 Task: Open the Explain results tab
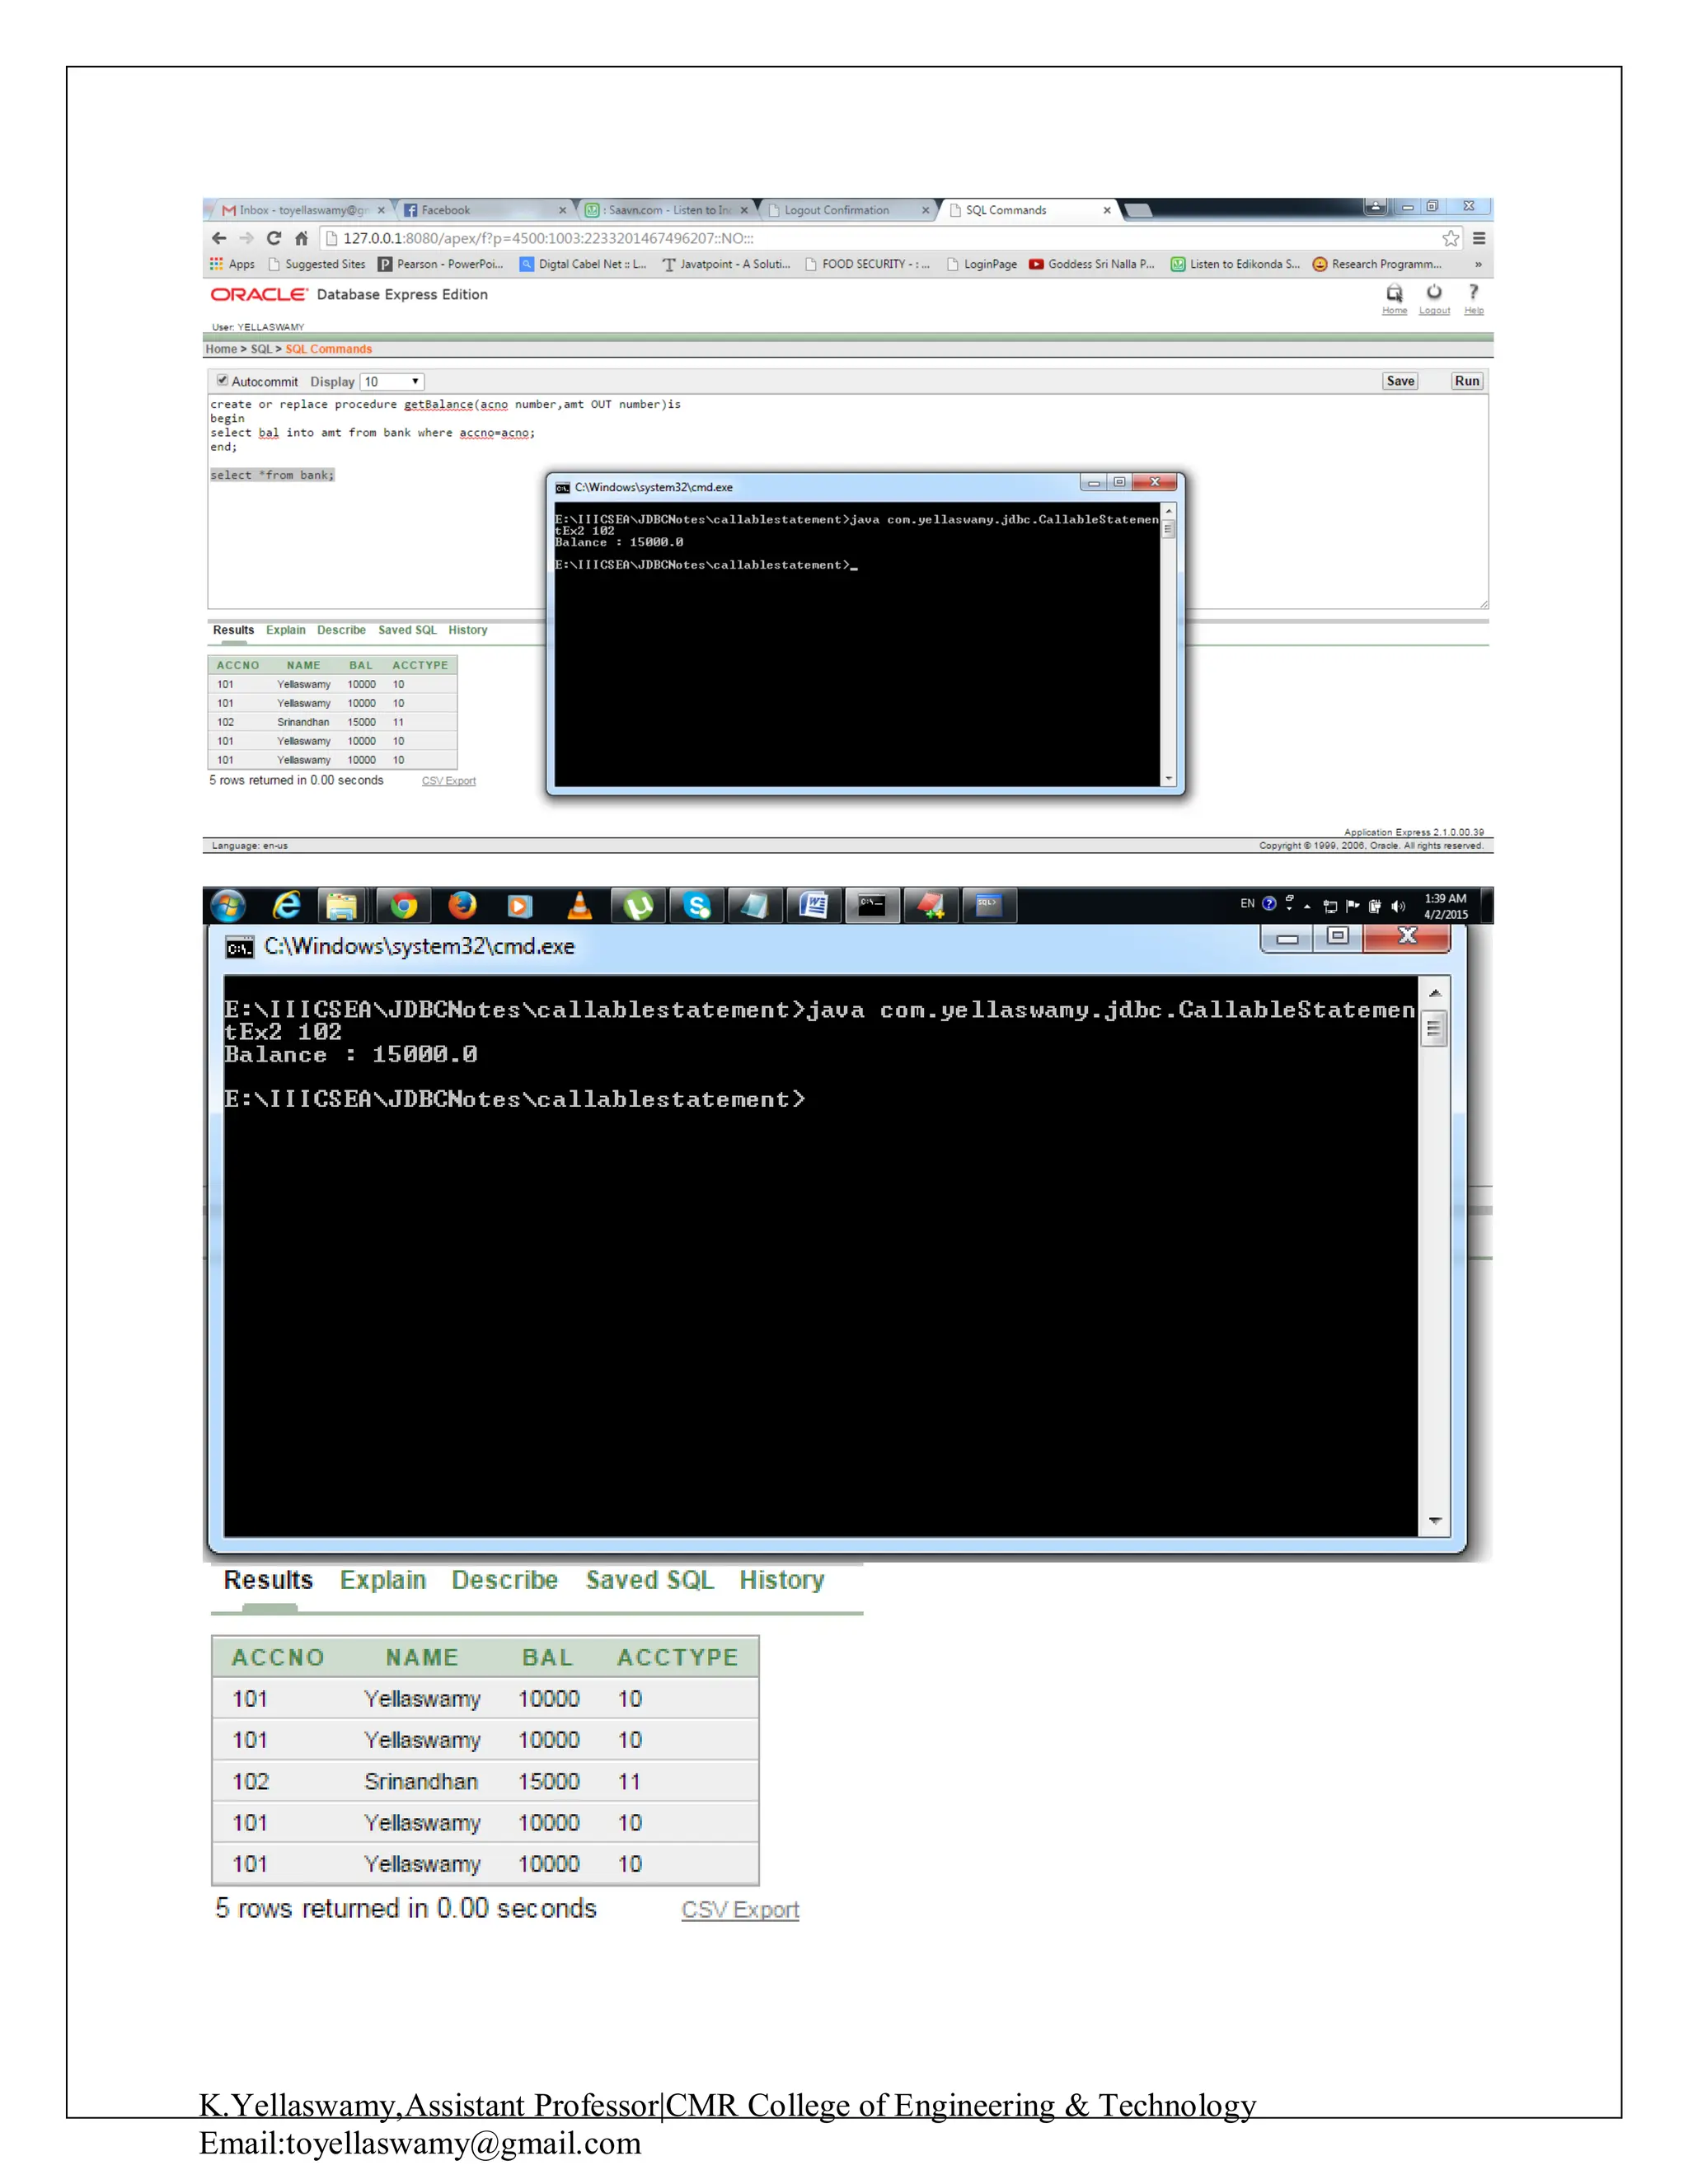coord(285,630)
